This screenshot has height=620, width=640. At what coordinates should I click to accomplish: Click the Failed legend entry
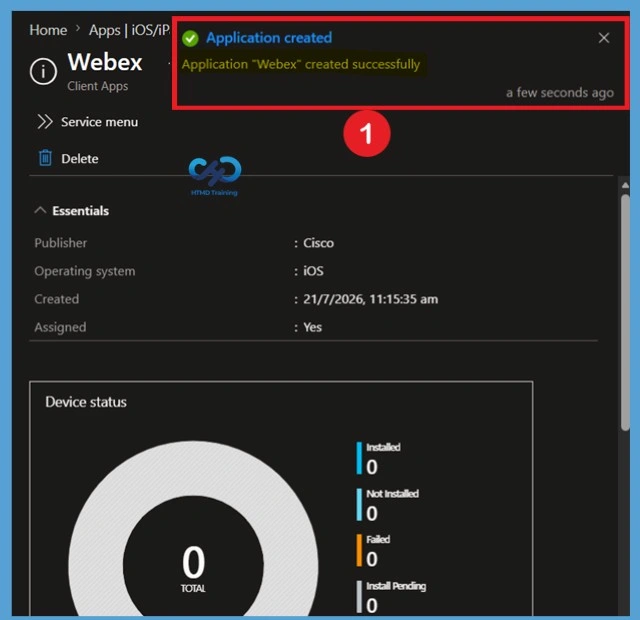coord(373,551)
